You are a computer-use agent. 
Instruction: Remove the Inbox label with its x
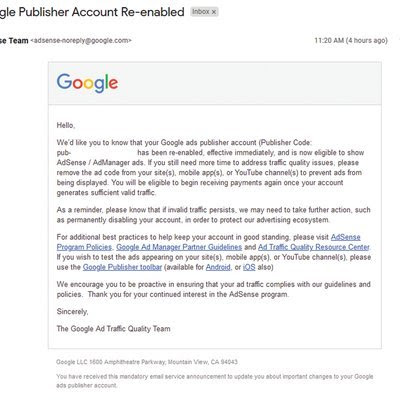point(214,12)
